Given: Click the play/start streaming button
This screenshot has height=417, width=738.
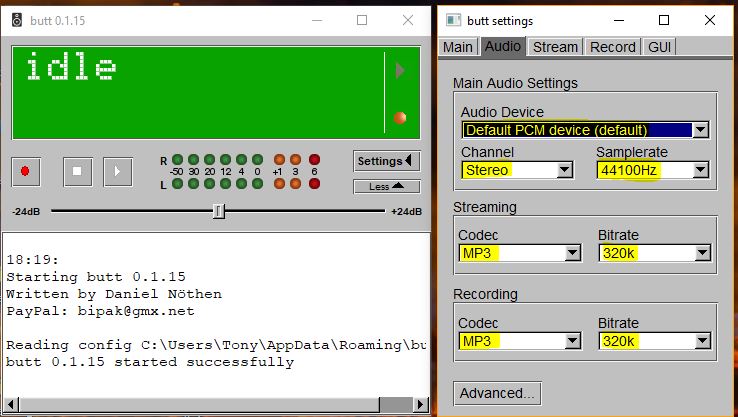Looking at the screenshot, I should point(118,171).
